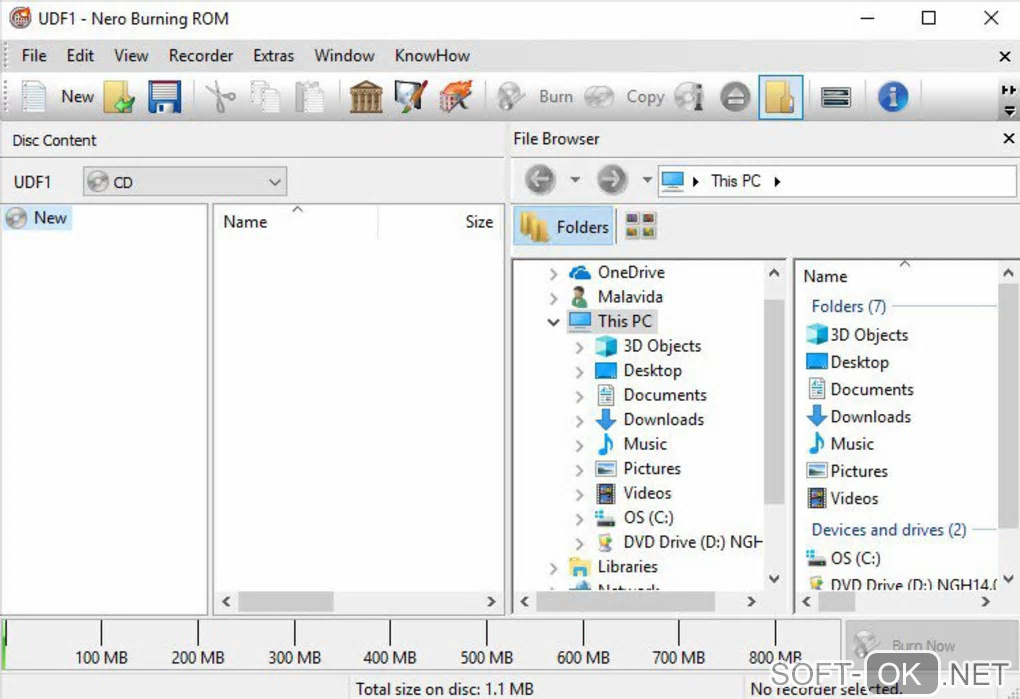Save compilation with floppy disk icon
The height and width of the screenshot is (699, 1020).
(164, 97)
